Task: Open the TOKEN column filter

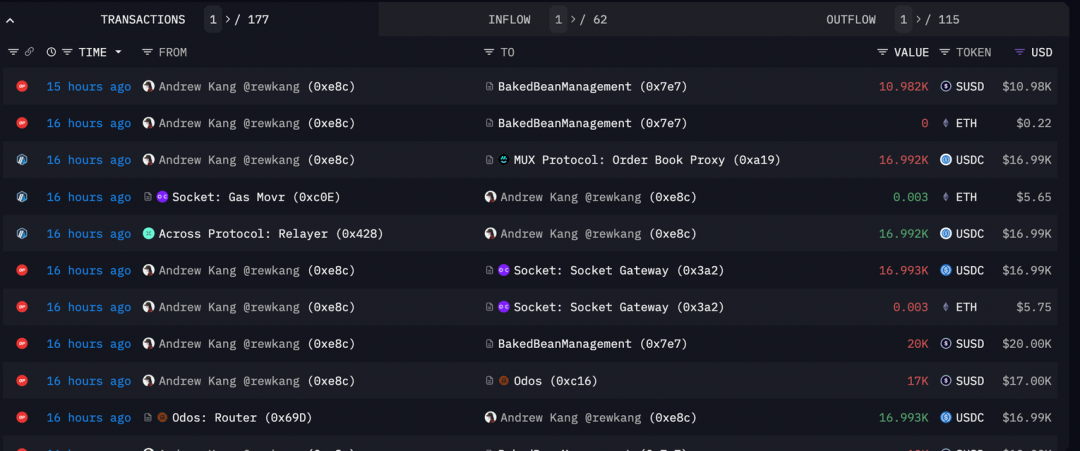Action: 945,52
